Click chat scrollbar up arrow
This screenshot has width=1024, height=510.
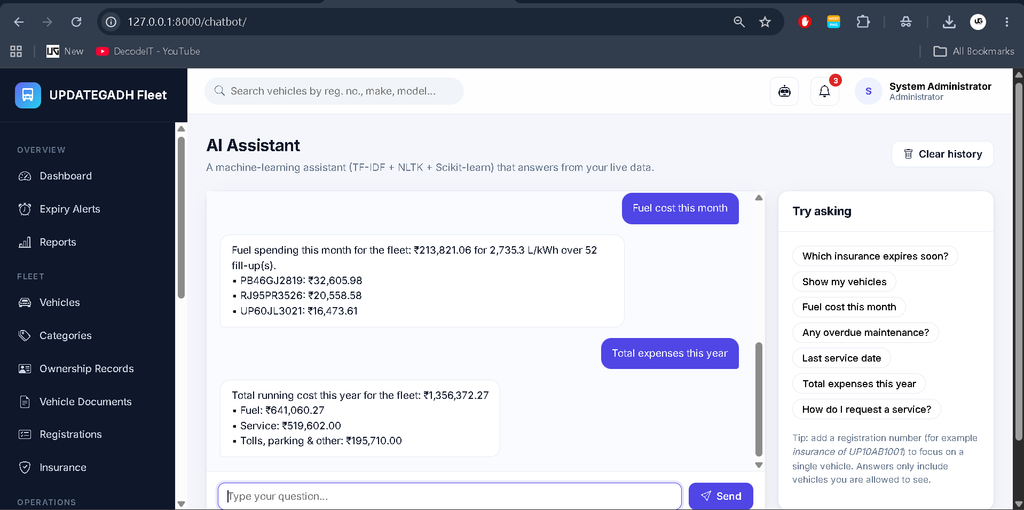(x=759, y=197)
